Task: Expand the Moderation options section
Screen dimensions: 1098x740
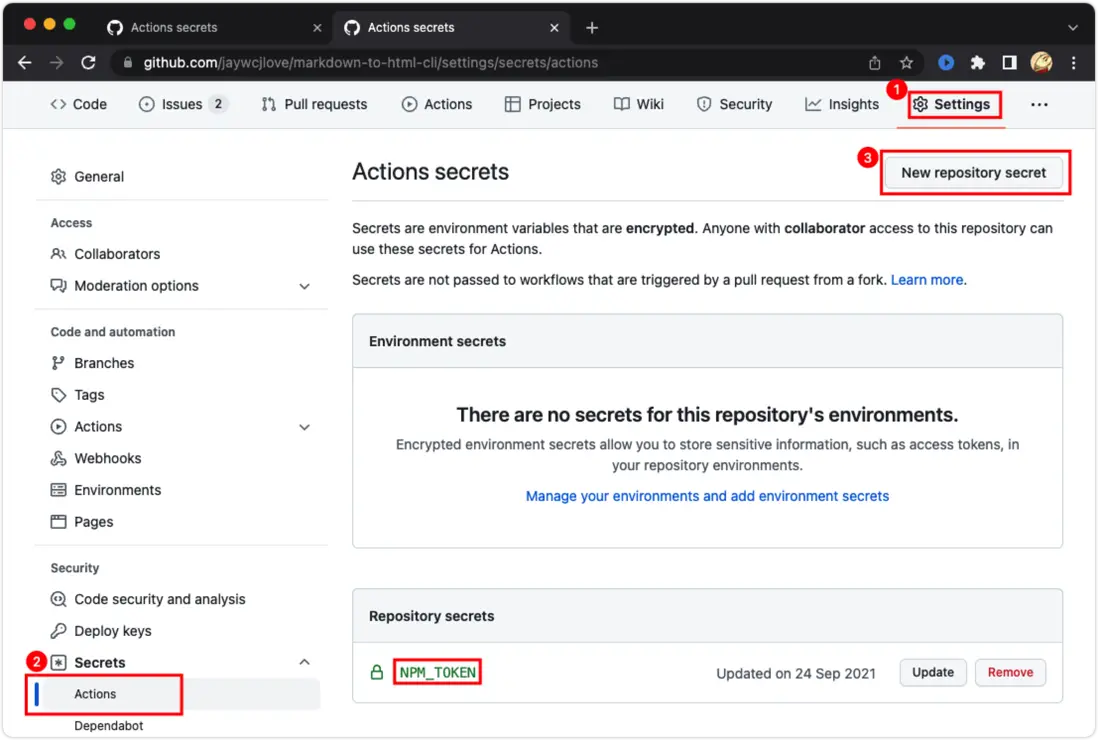Action: [304, 286]
